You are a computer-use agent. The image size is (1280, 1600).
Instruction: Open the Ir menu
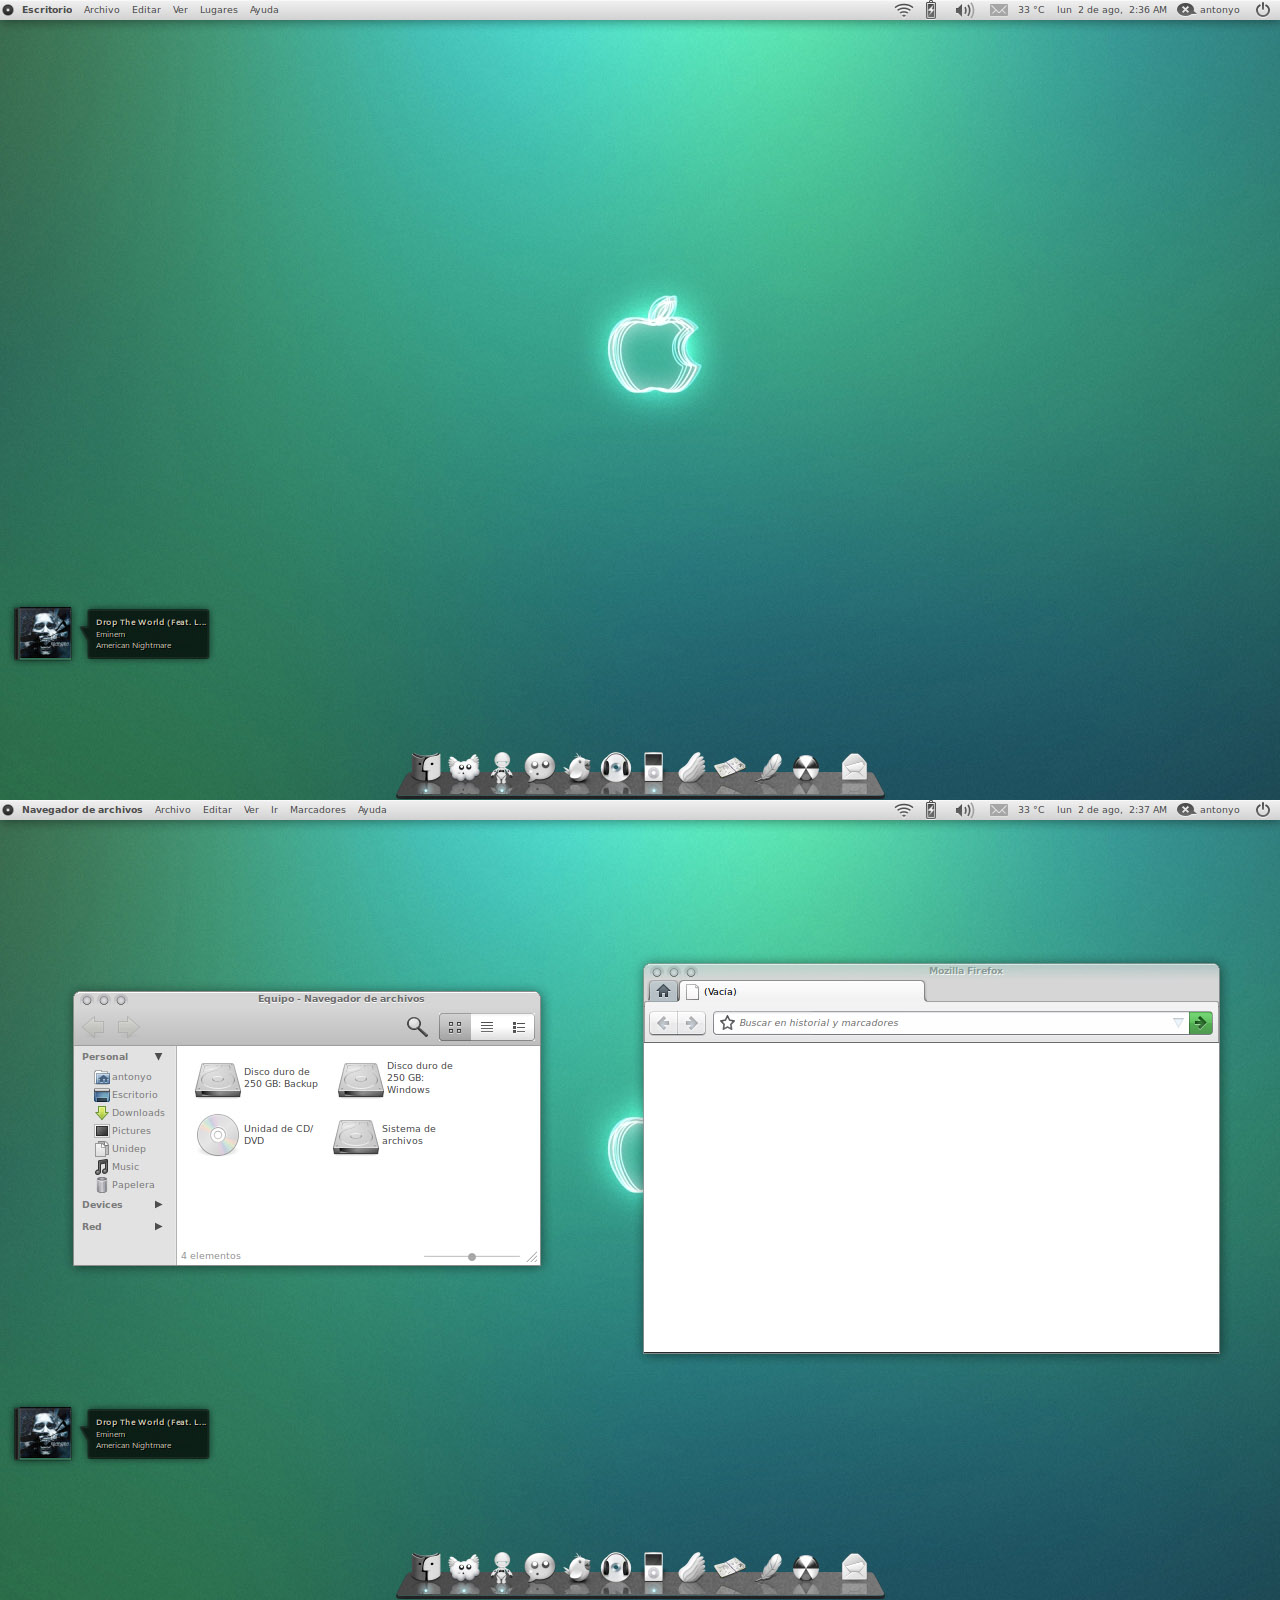pyautogui.click(x=274, y=810)
